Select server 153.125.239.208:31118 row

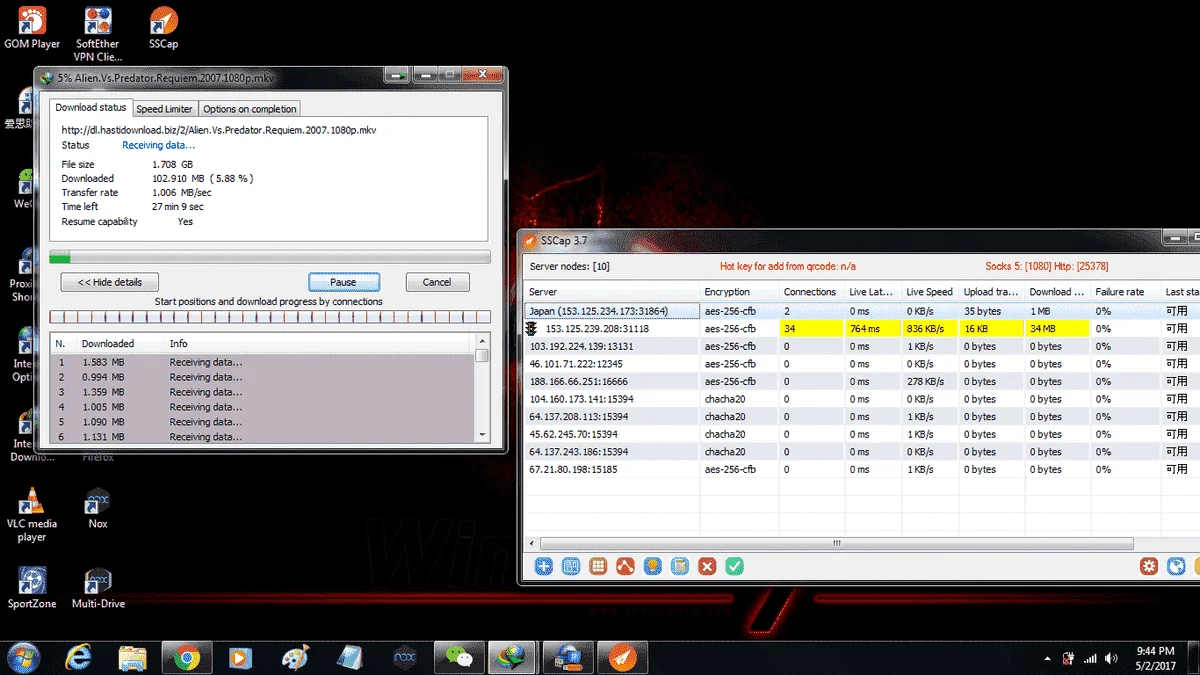click(860, 328)
